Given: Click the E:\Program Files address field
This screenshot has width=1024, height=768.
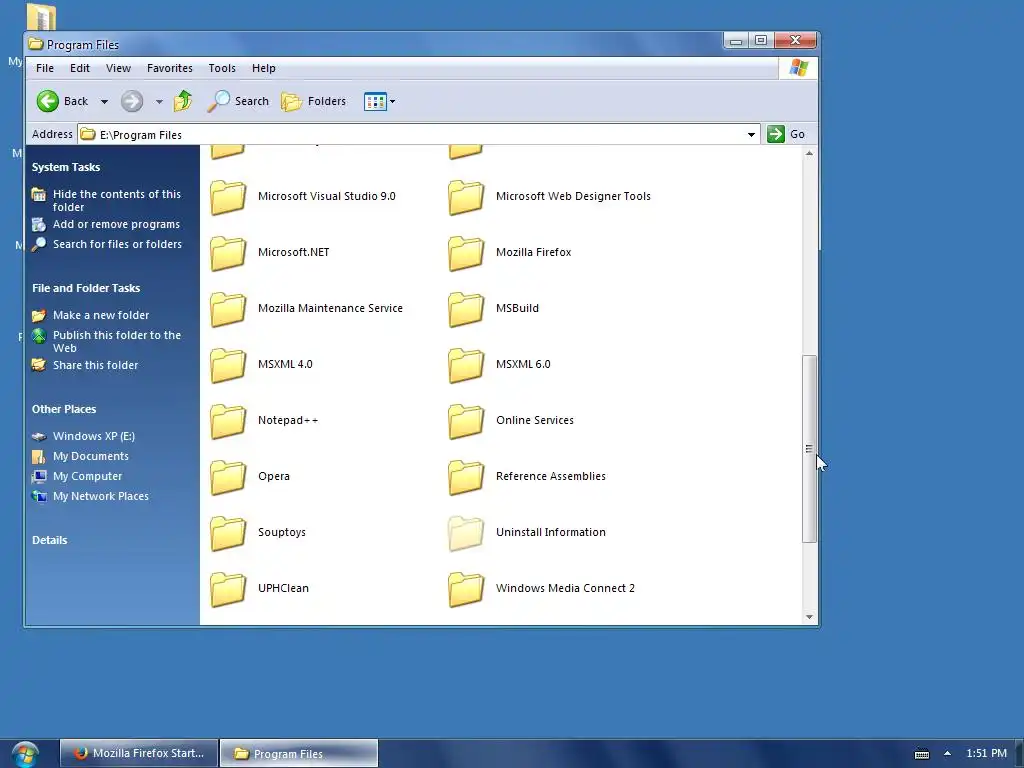Looking at the screenshot, I should 419,135.
